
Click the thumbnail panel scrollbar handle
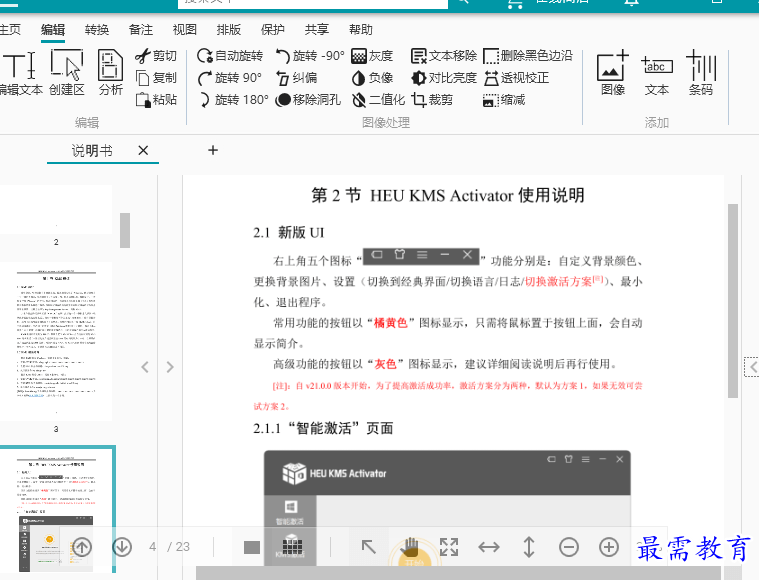click(125, 230)
